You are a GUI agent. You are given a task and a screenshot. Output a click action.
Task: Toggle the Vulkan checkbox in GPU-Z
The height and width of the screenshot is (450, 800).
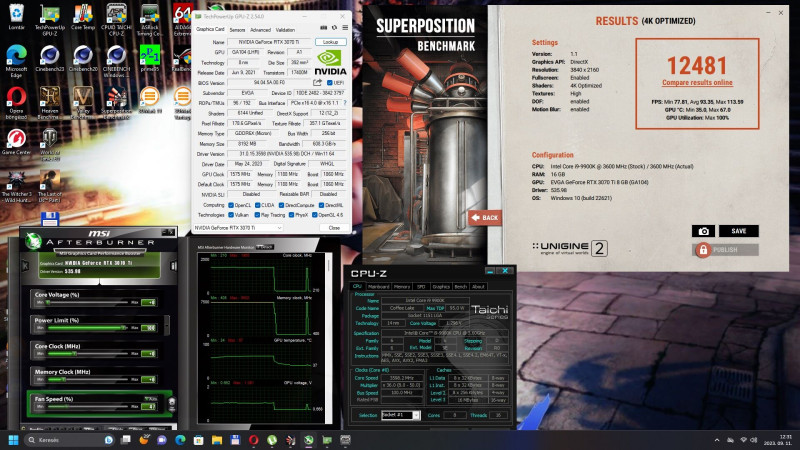[x=231, y=215]
